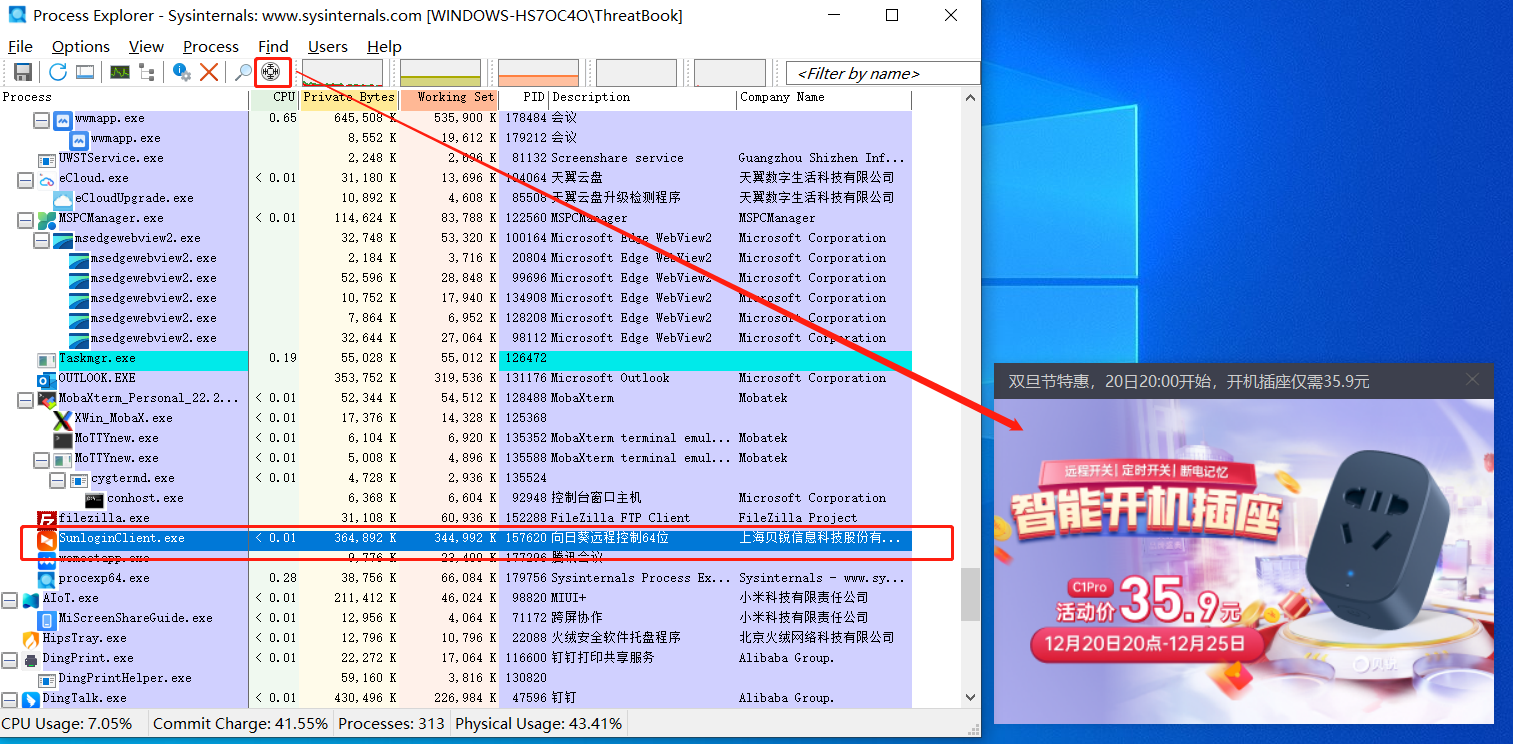Click the scrollbar down arrow of process list

970,697
